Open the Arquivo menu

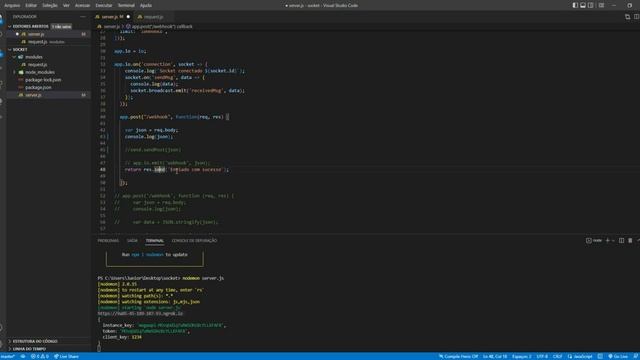(12, 5)
